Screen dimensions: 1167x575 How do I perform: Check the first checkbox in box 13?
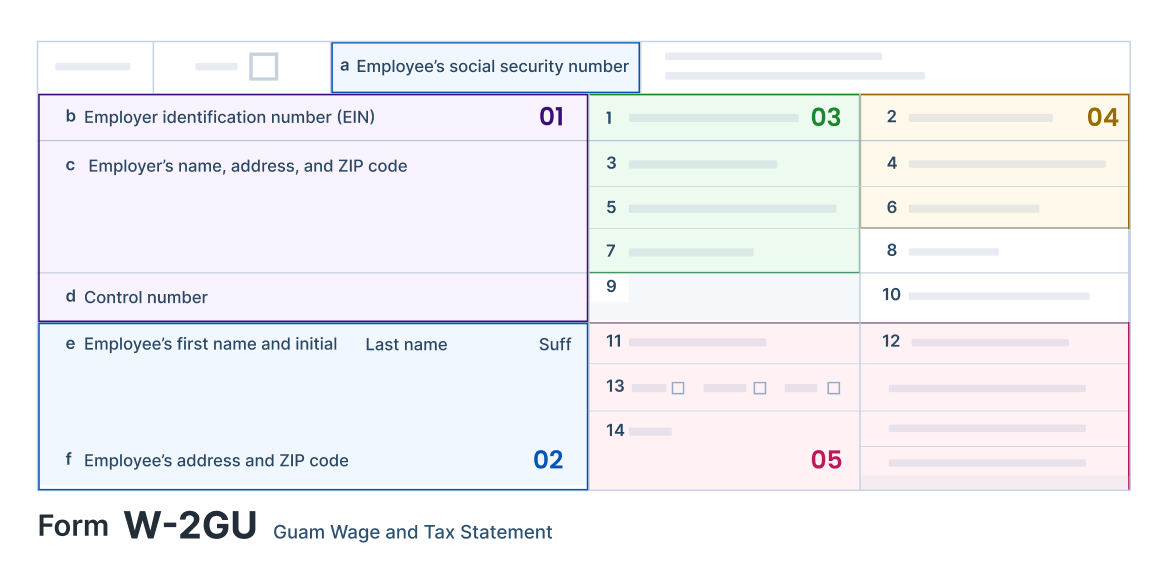click(678, 388)
